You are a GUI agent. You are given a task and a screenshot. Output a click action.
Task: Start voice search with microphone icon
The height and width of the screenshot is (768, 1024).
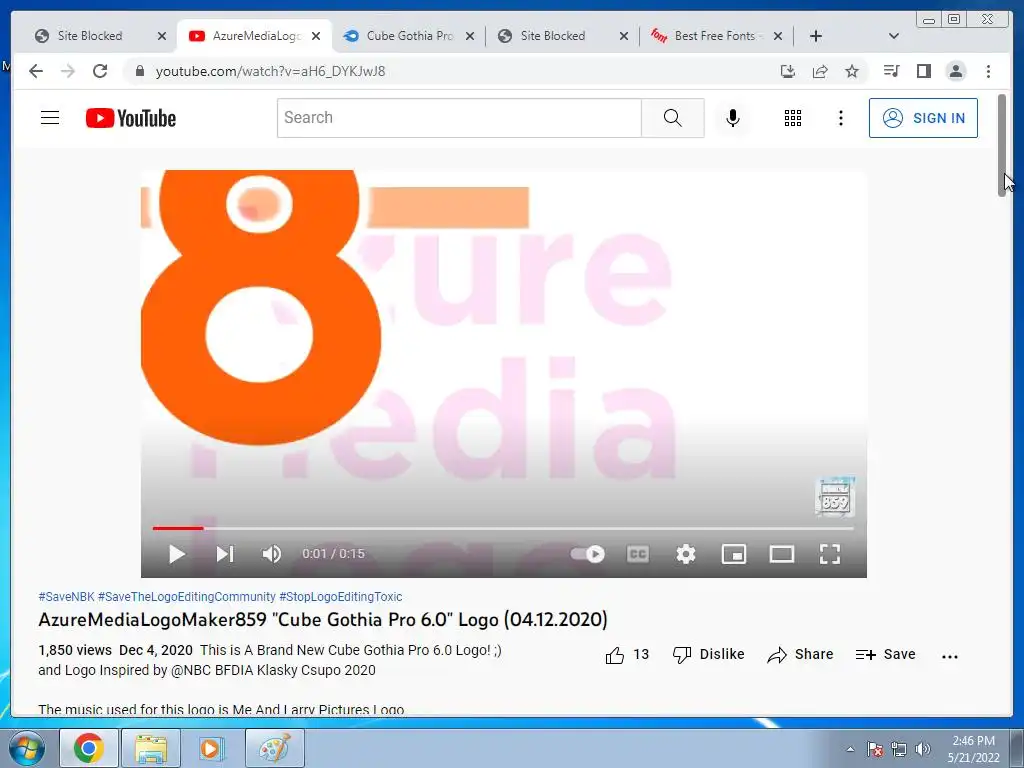pyautogui.click(x=733, y=118)
